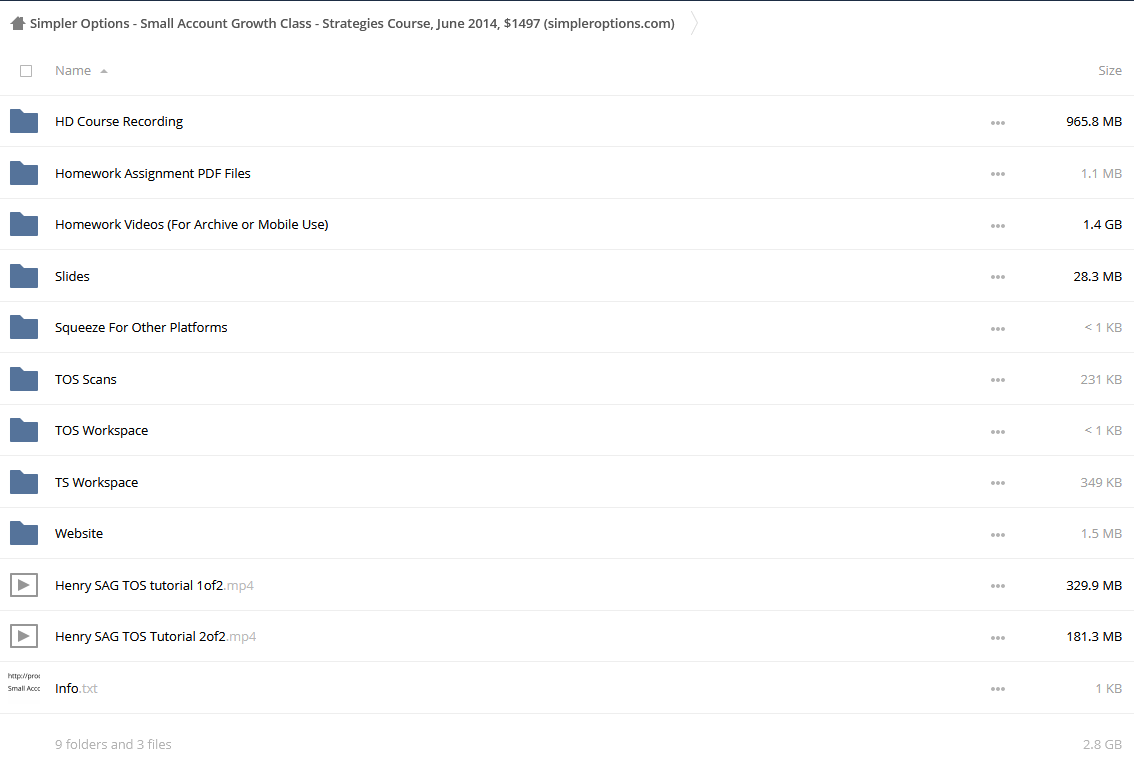
Task: Click the TS Workspace folder icon
Action: (x=24, y=482)
